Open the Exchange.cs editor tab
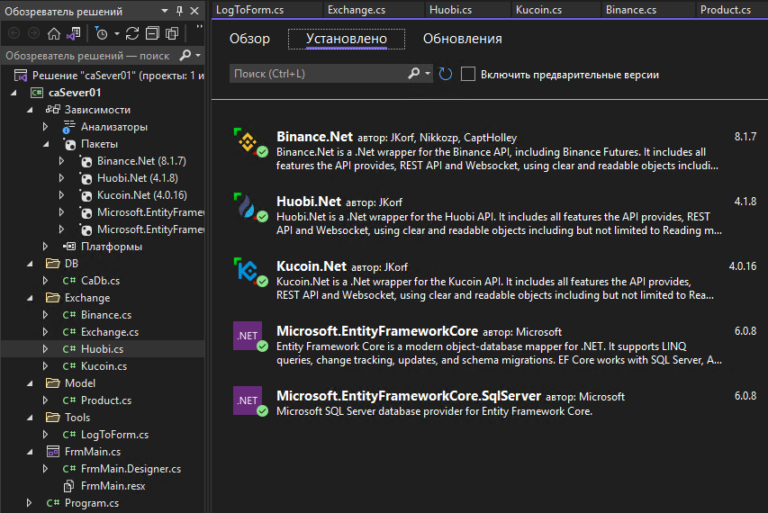 [x=356, y=10]
